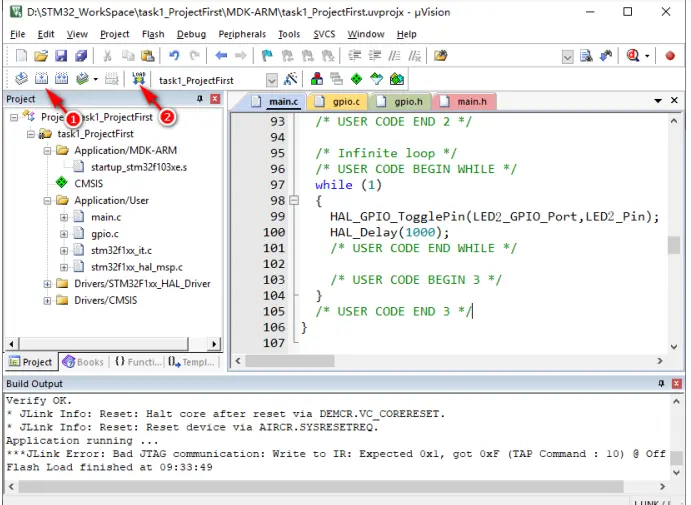Open the Flash menu

click(x=152, y=34)
